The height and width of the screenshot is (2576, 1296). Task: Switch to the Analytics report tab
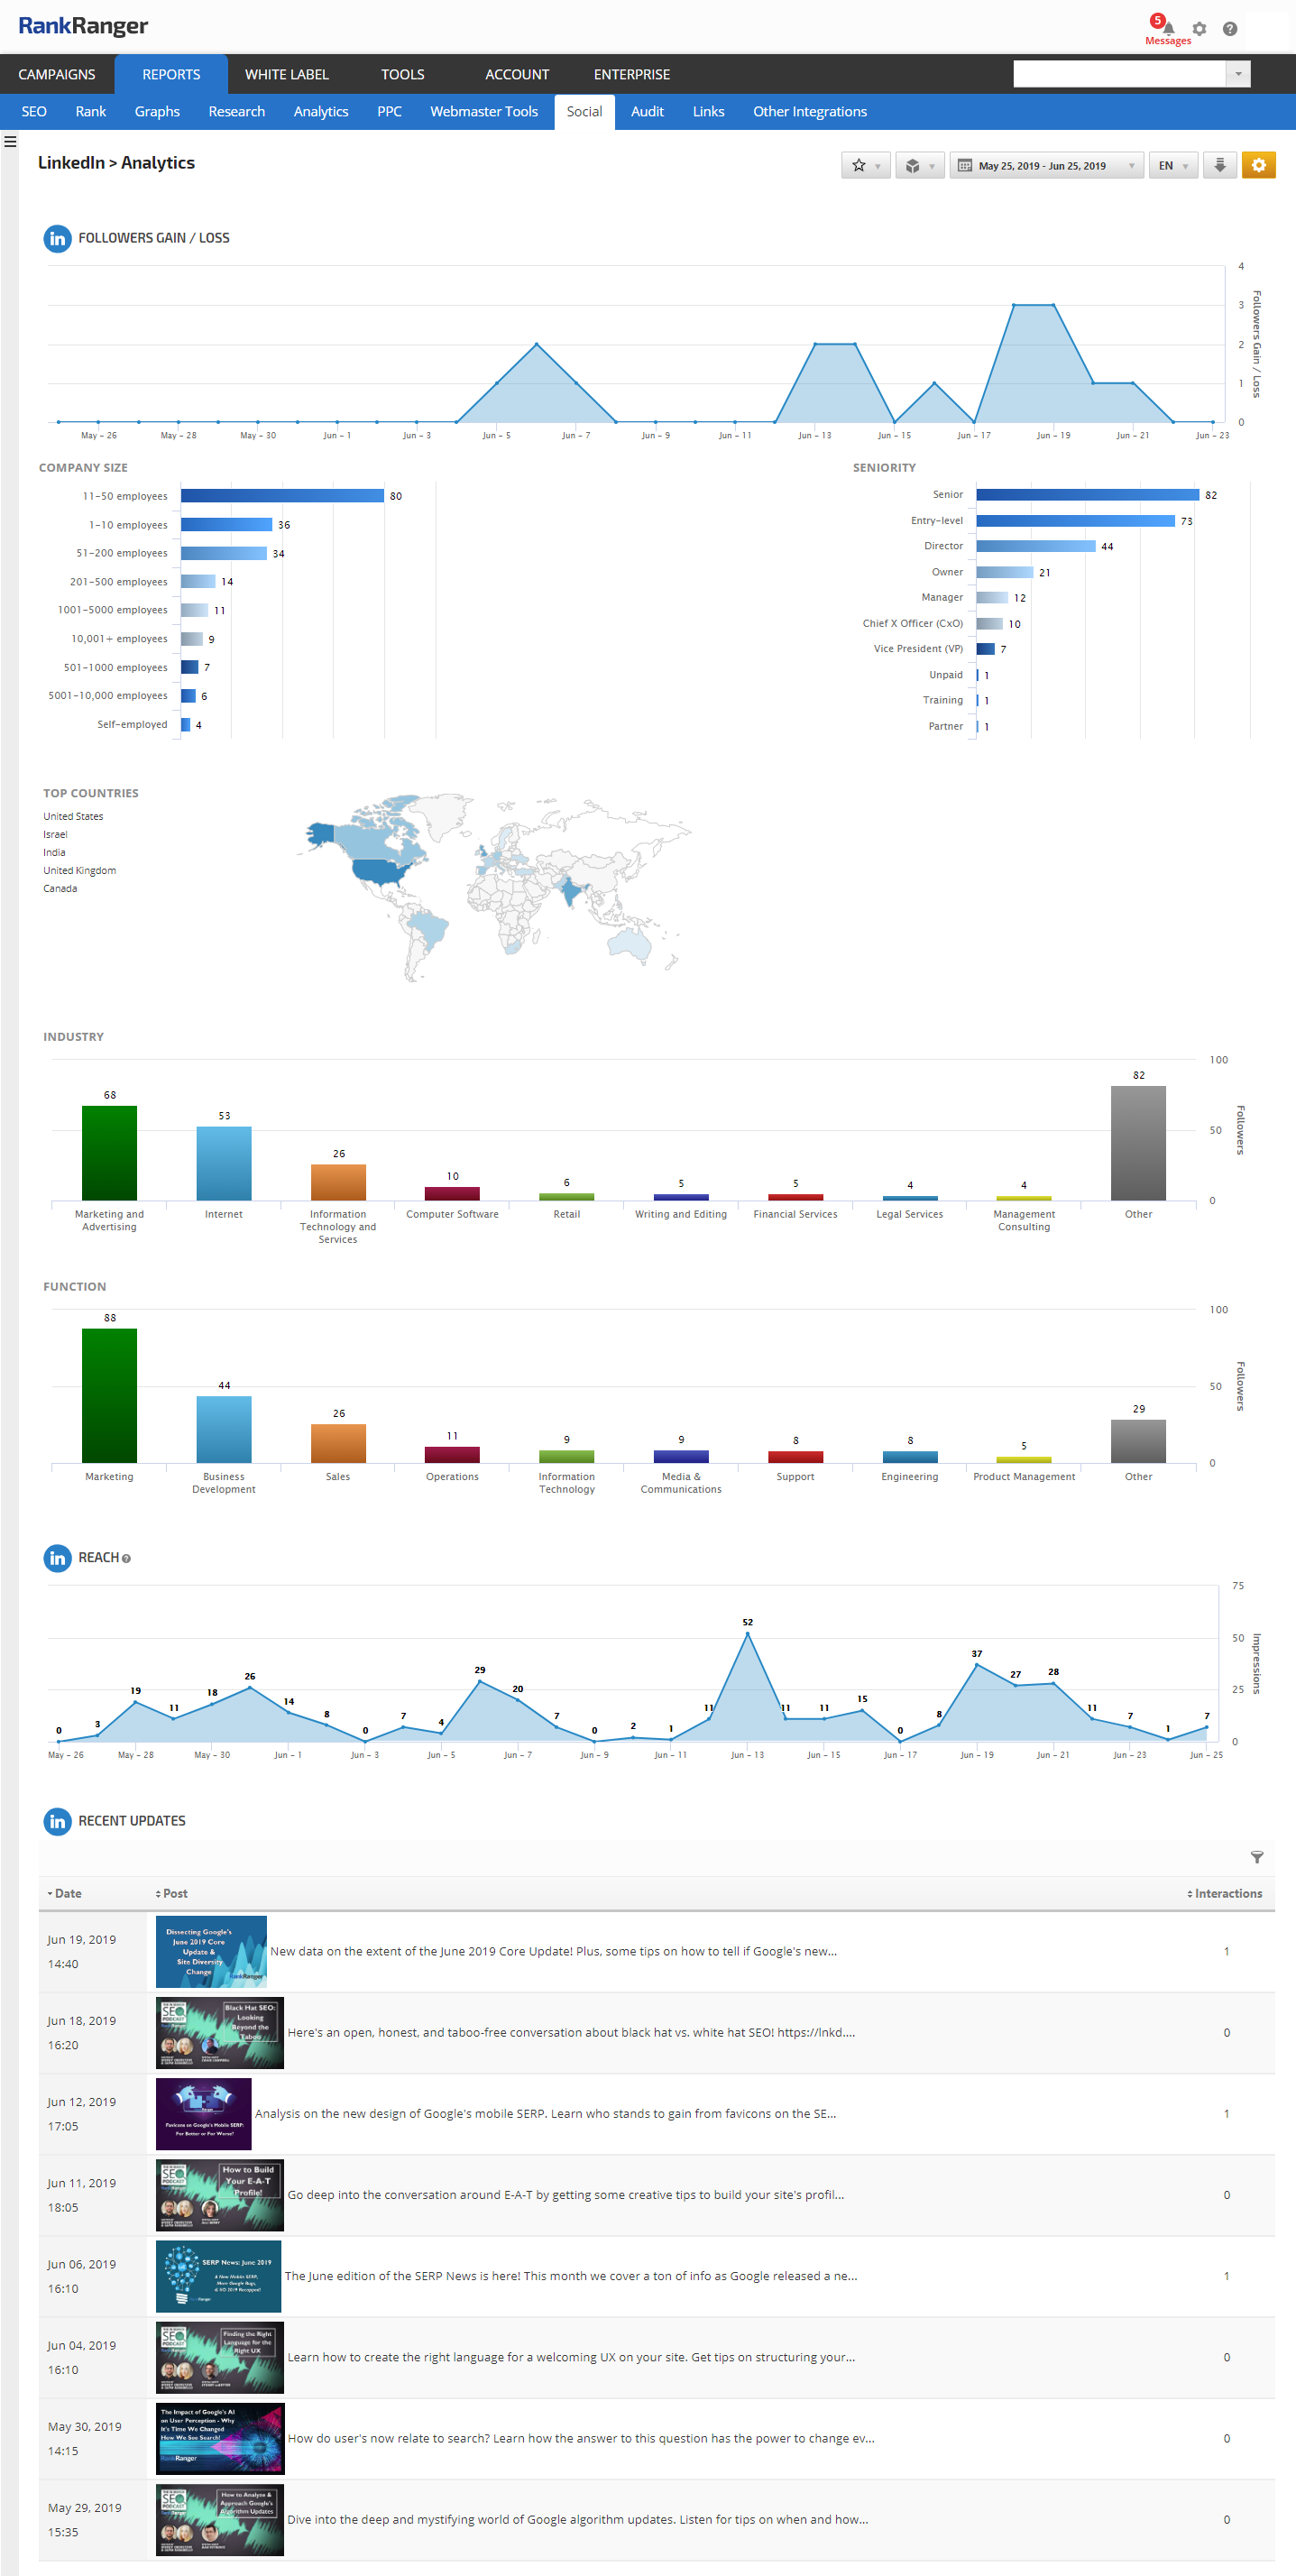[x=321, y=111]
